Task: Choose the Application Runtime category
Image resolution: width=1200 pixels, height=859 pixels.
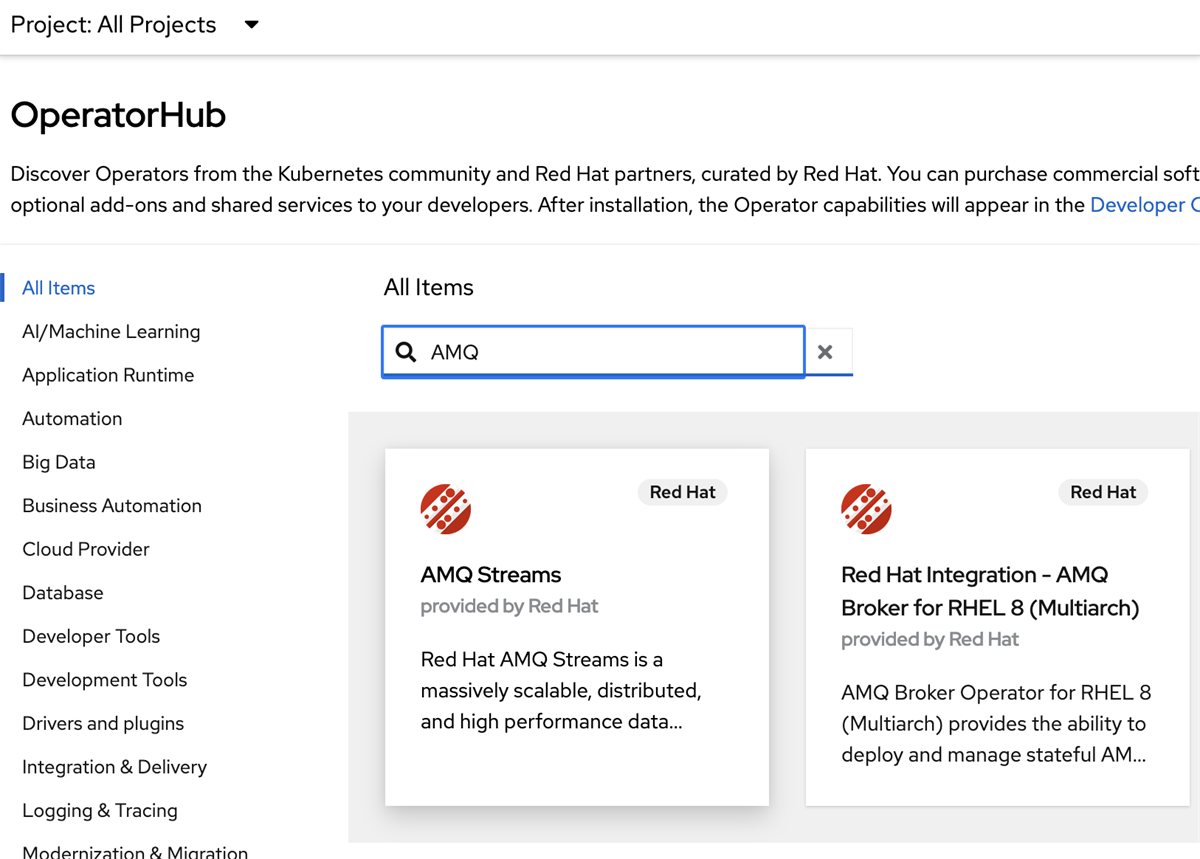Action: (108, 375)
